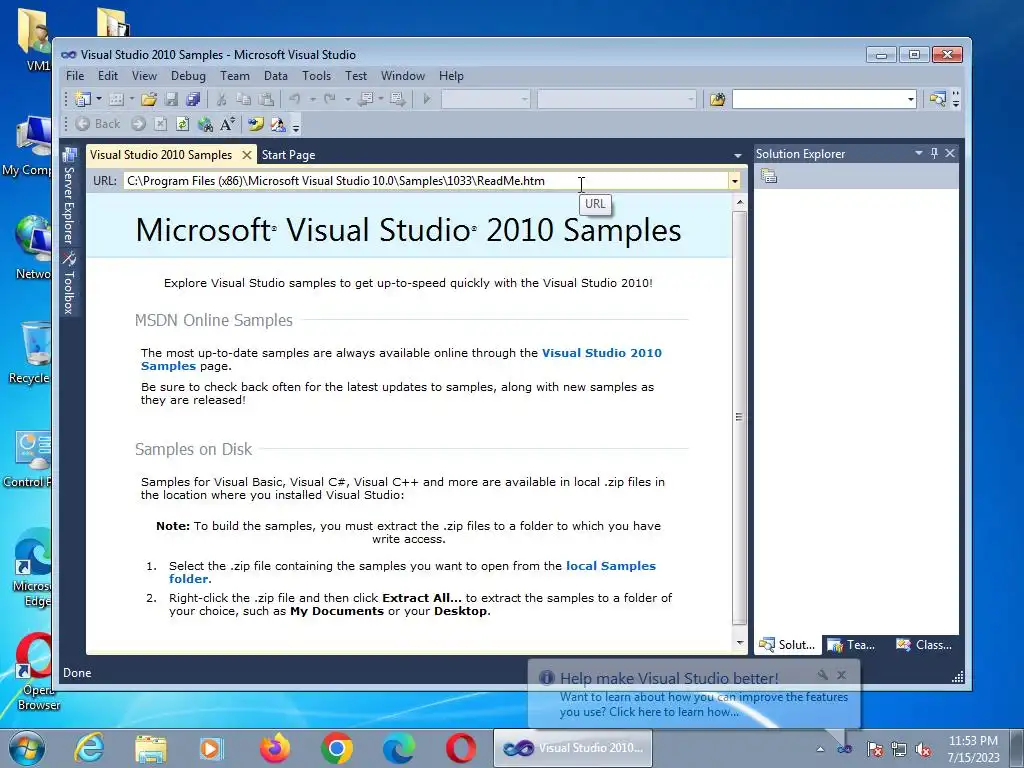Click the web Forward arrow icon
The height and width of the screenshot is (768, 1024).
[x=138, y=124]
